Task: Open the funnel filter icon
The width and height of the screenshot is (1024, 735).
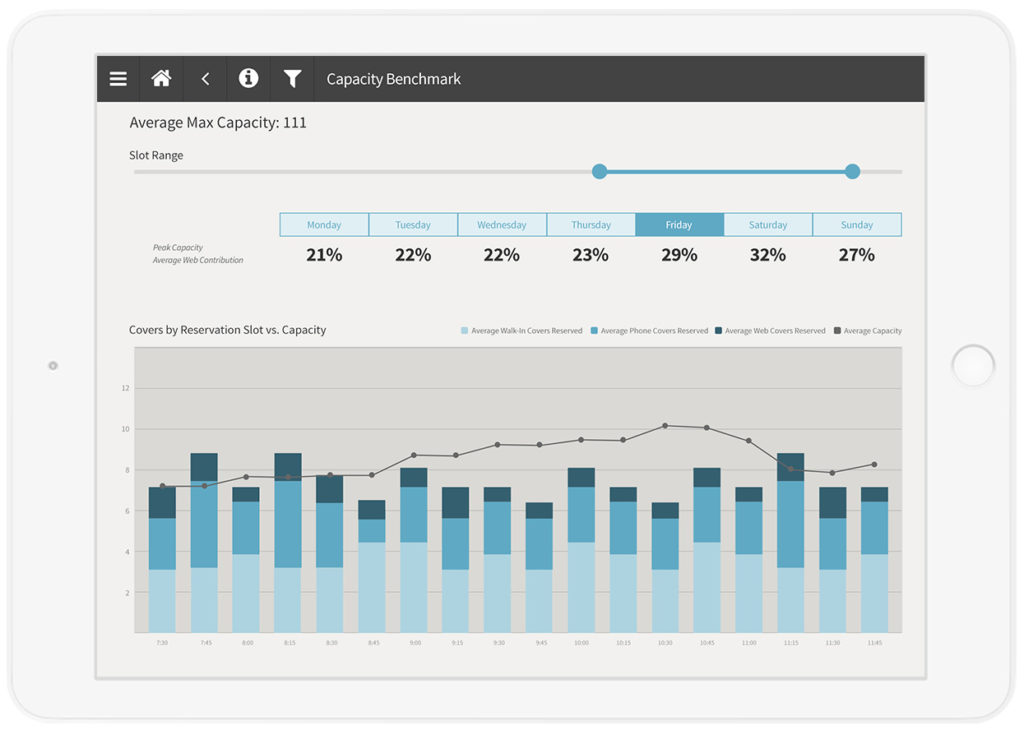Action: 293,79
